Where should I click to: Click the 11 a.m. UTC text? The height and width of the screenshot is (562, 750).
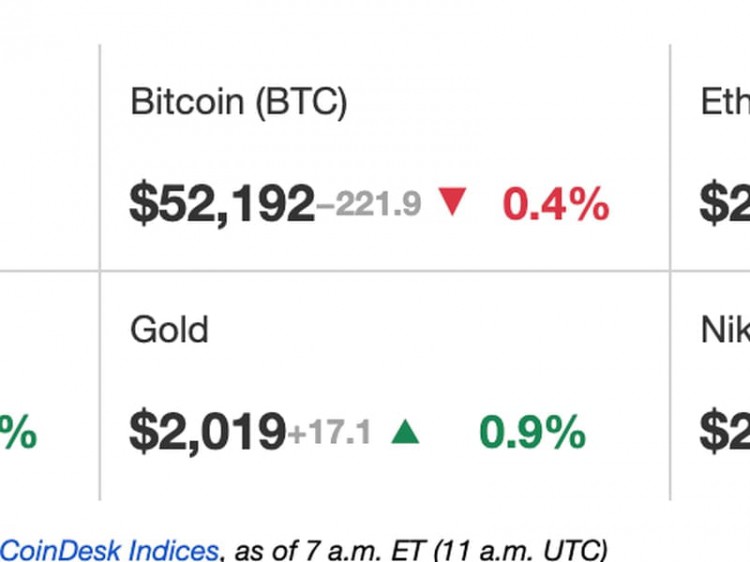tap(520, 550)
